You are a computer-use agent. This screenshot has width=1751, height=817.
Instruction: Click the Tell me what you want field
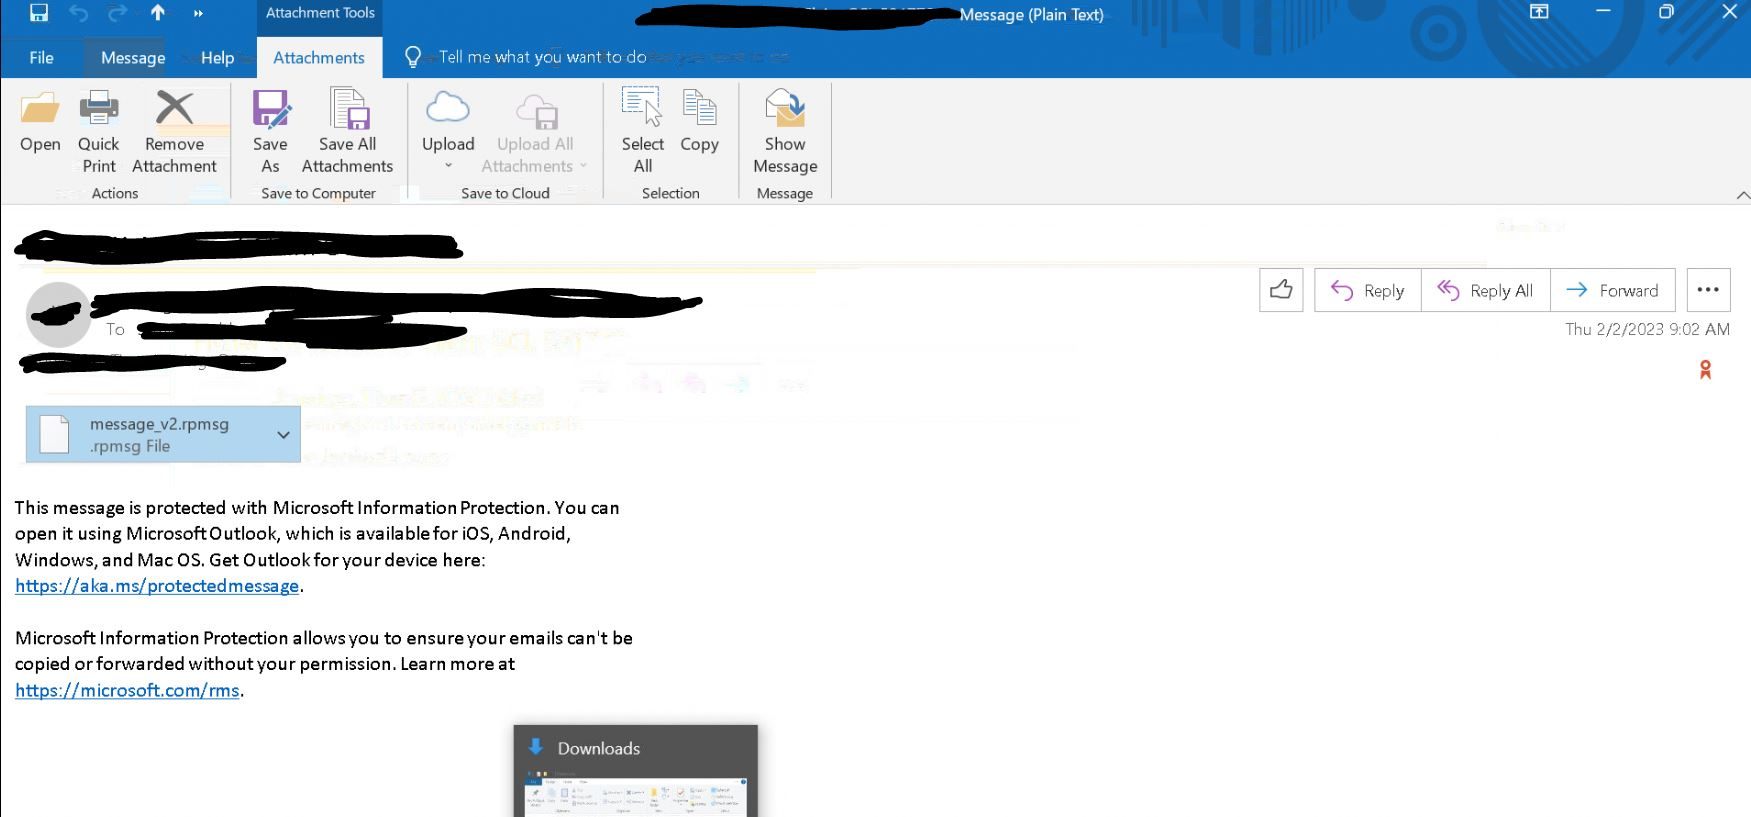pyautogui.click(x=543, y=57)
